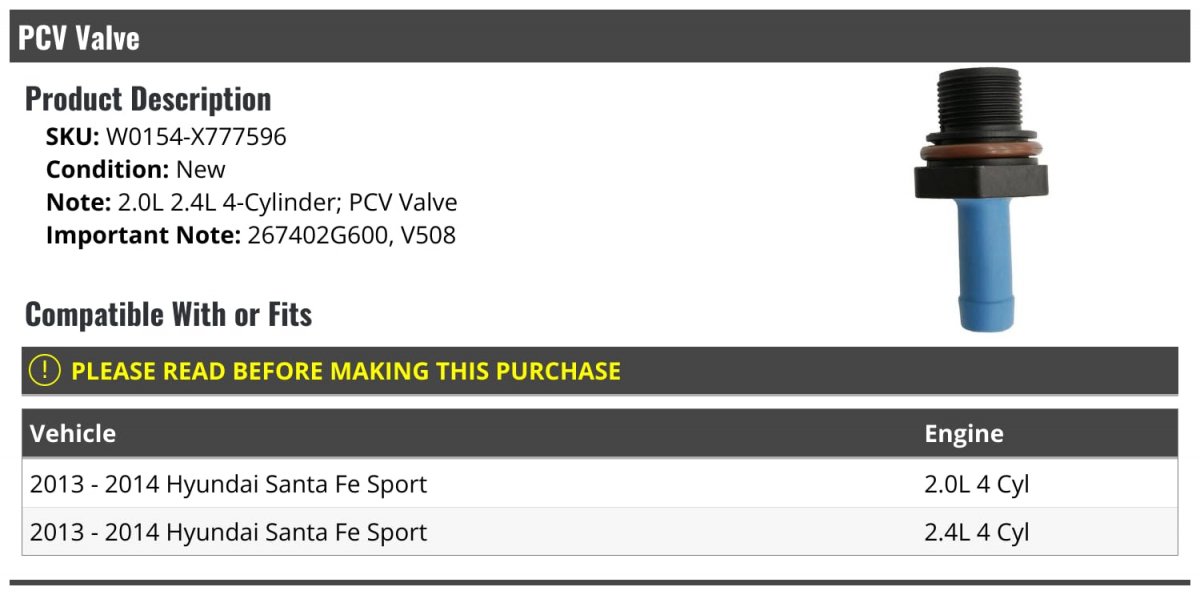1200x595 pixels.
Task: Click the Engine column header
Action: tap(964, 433)
